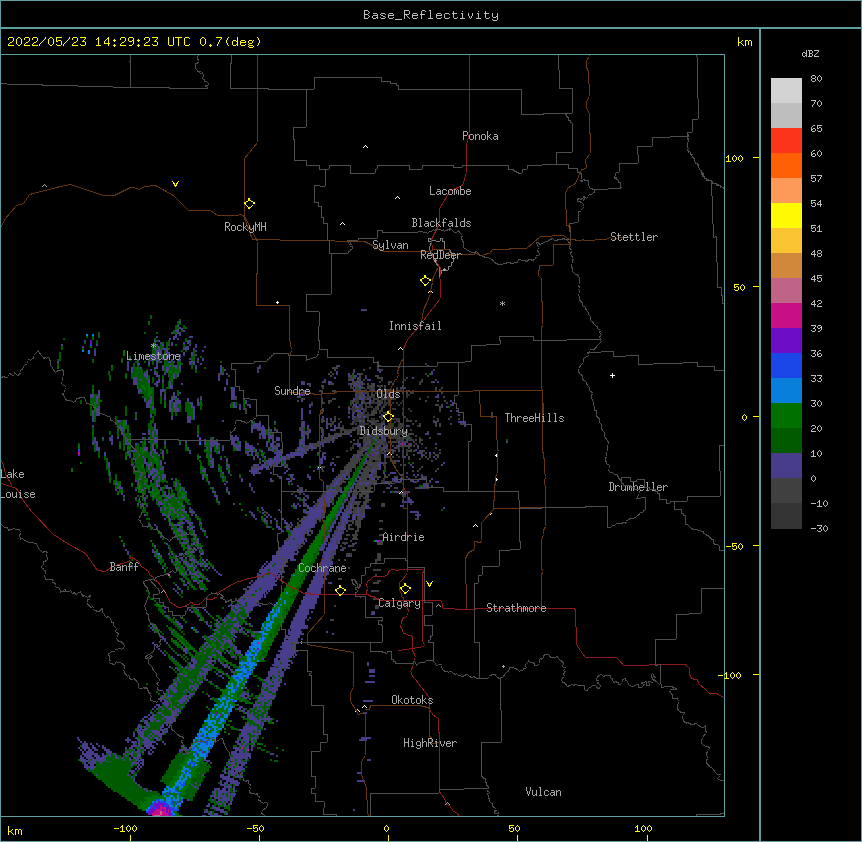
Task: Click the Sylvan town label
Action: tap(390, 245)
